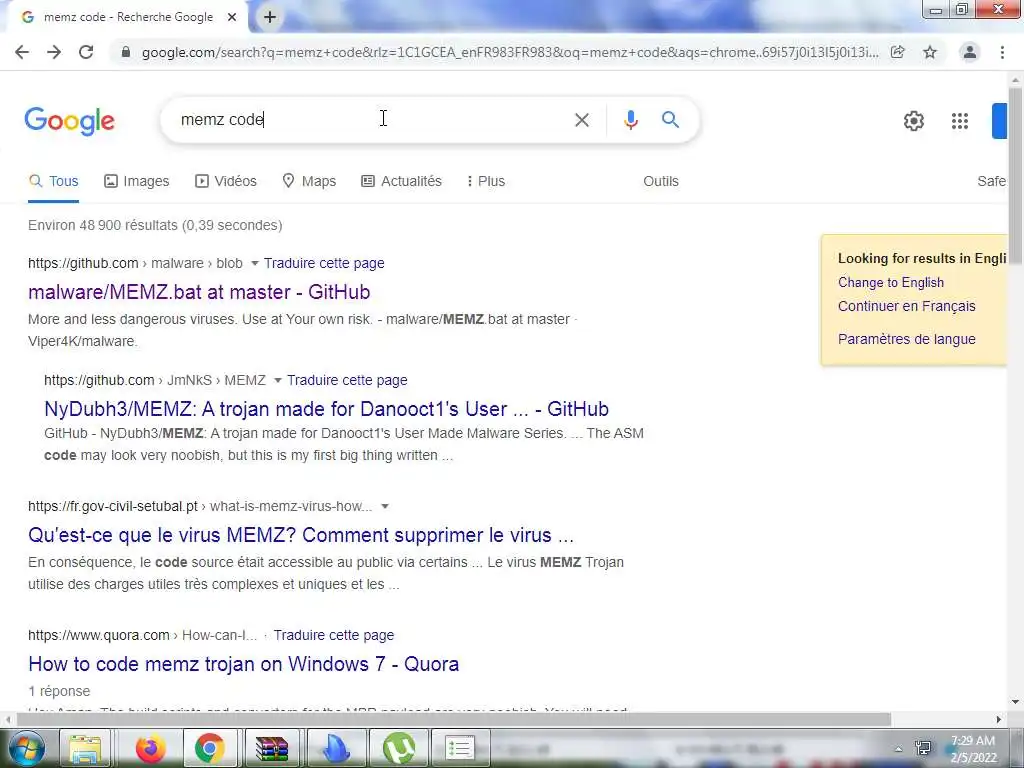The width and height of the screenshot is (1024, 768).
Task: Switch to the Maps tab
Action: tap(309, 182)
